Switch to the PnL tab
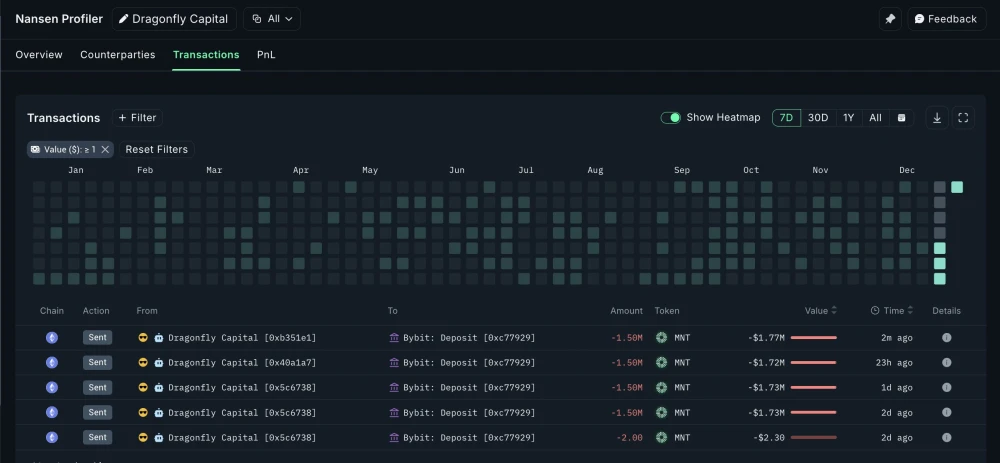 [266, 55]
